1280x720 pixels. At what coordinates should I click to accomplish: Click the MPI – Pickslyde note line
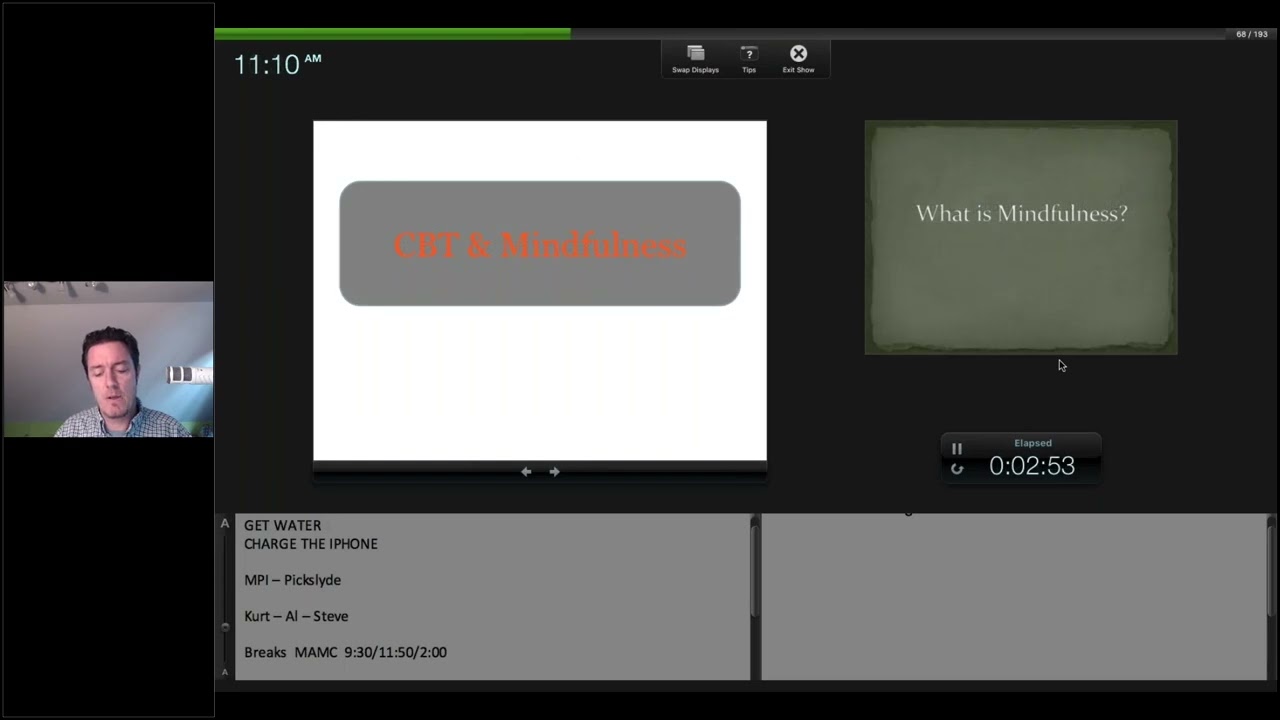(293, 580)
